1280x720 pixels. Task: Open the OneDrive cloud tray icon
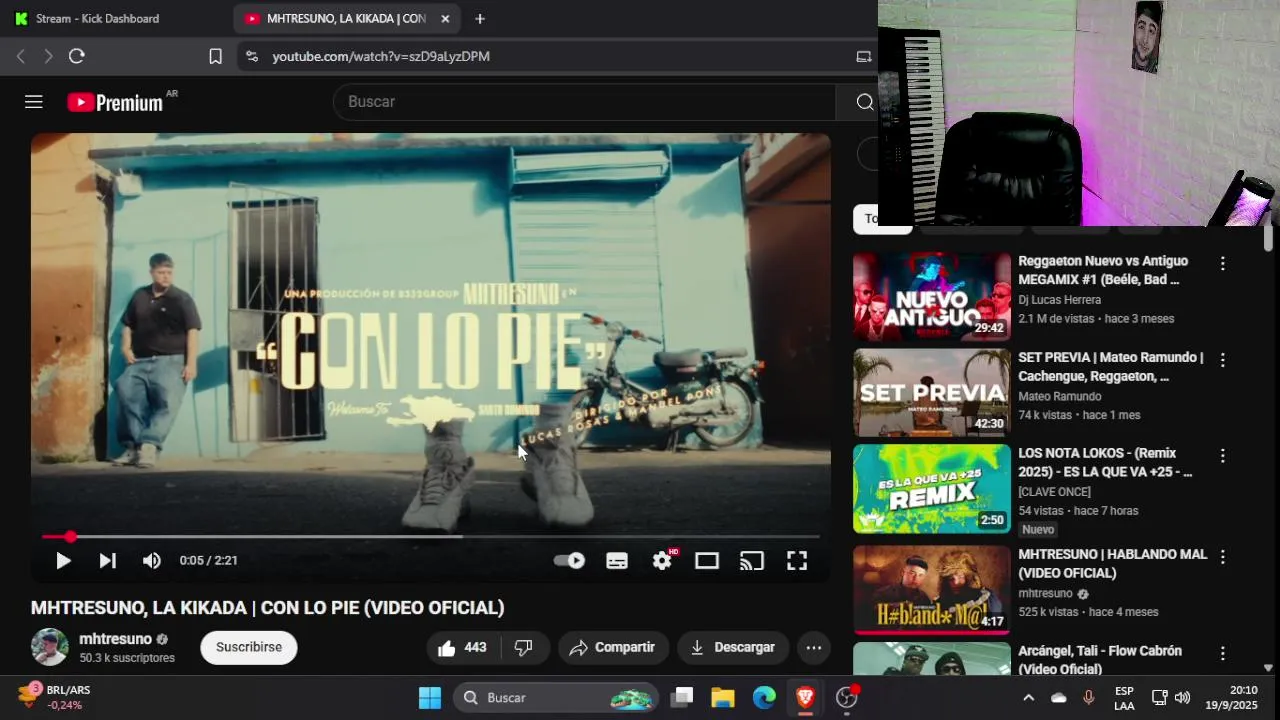(x=1059, y=698)
